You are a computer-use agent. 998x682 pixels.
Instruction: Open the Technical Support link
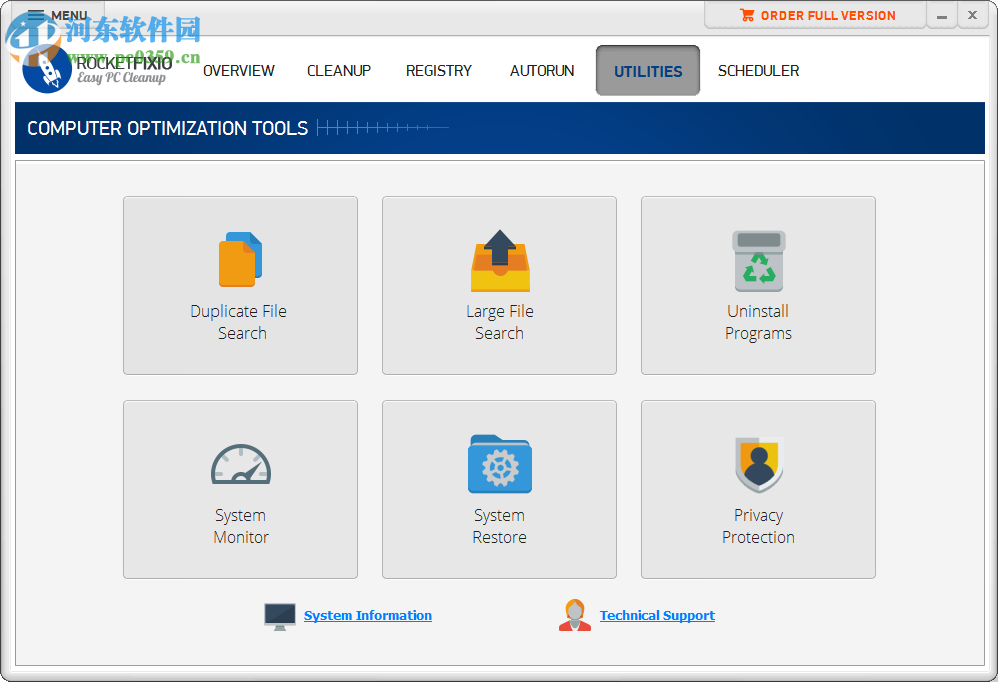657,615
